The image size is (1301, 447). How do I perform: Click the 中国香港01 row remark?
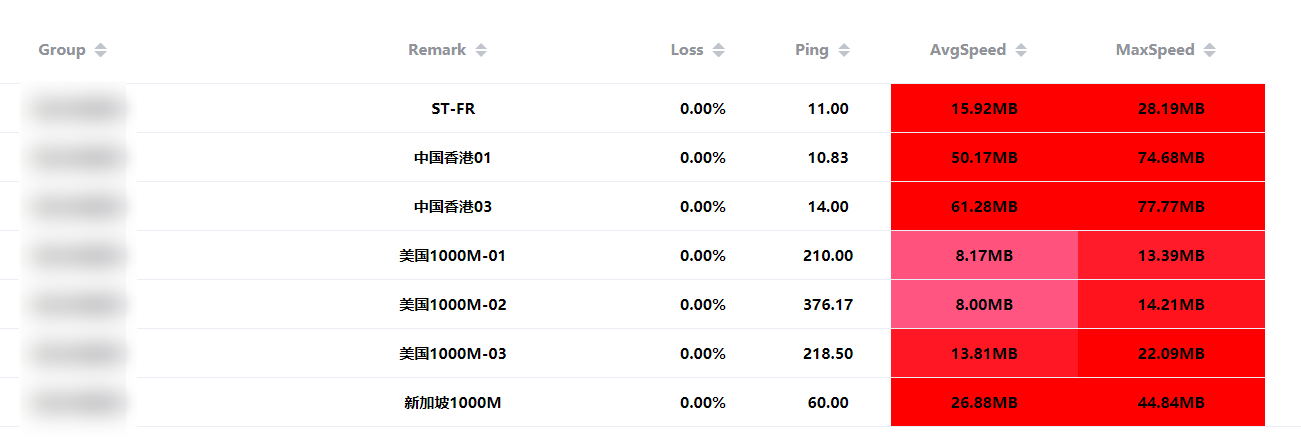pyautogui.click(x=453, y=157)
